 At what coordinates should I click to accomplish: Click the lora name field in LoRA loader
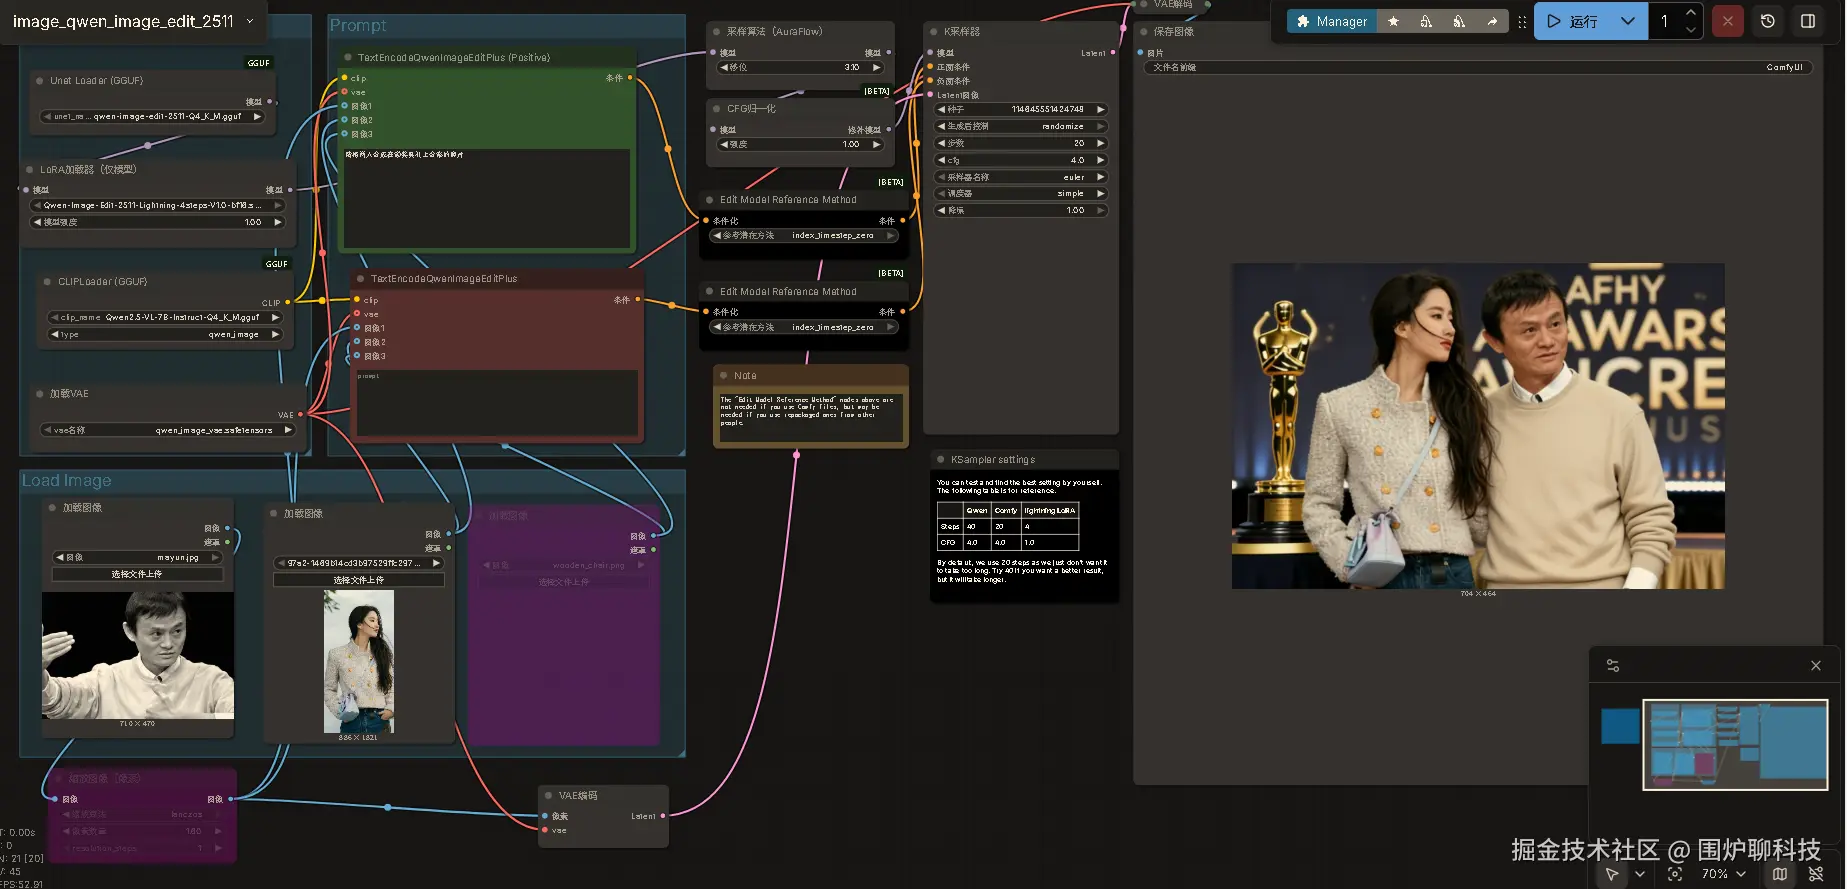click(159, 205)
